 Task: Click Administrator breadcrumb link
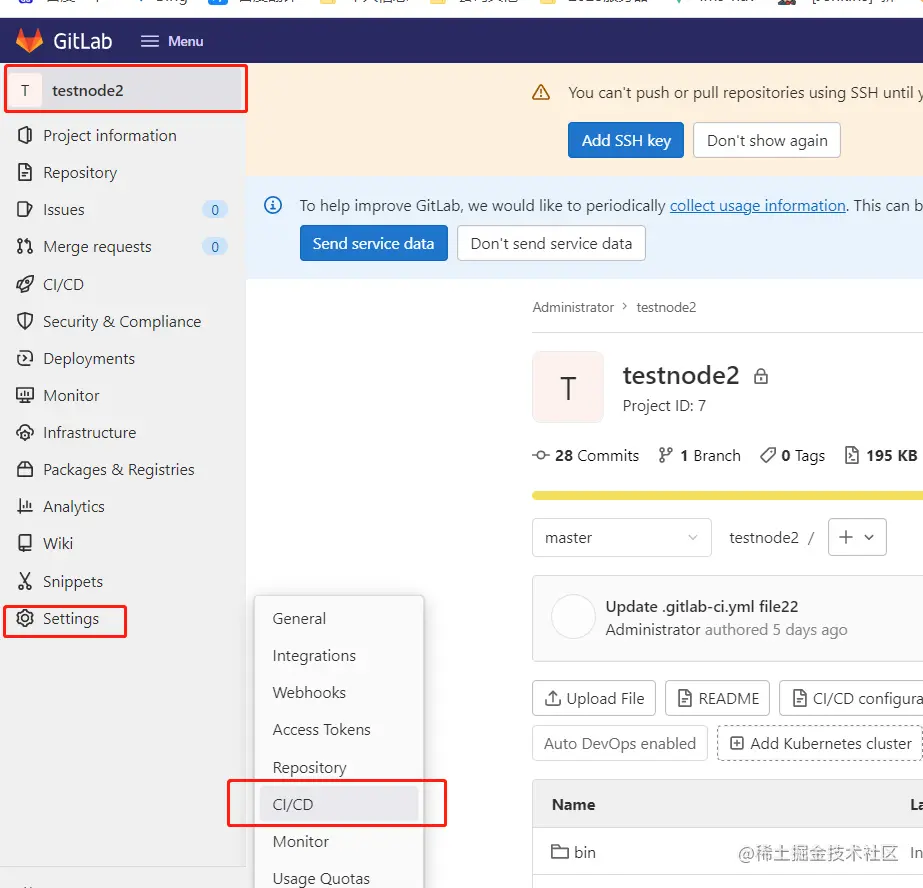coord(573,307)
